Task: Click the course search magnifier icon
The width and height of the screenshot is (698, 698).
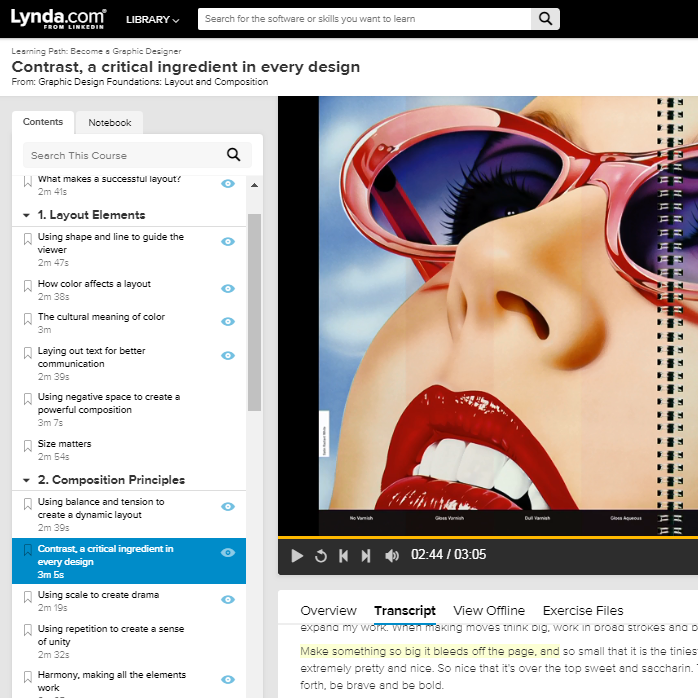Action: [234, 154]
